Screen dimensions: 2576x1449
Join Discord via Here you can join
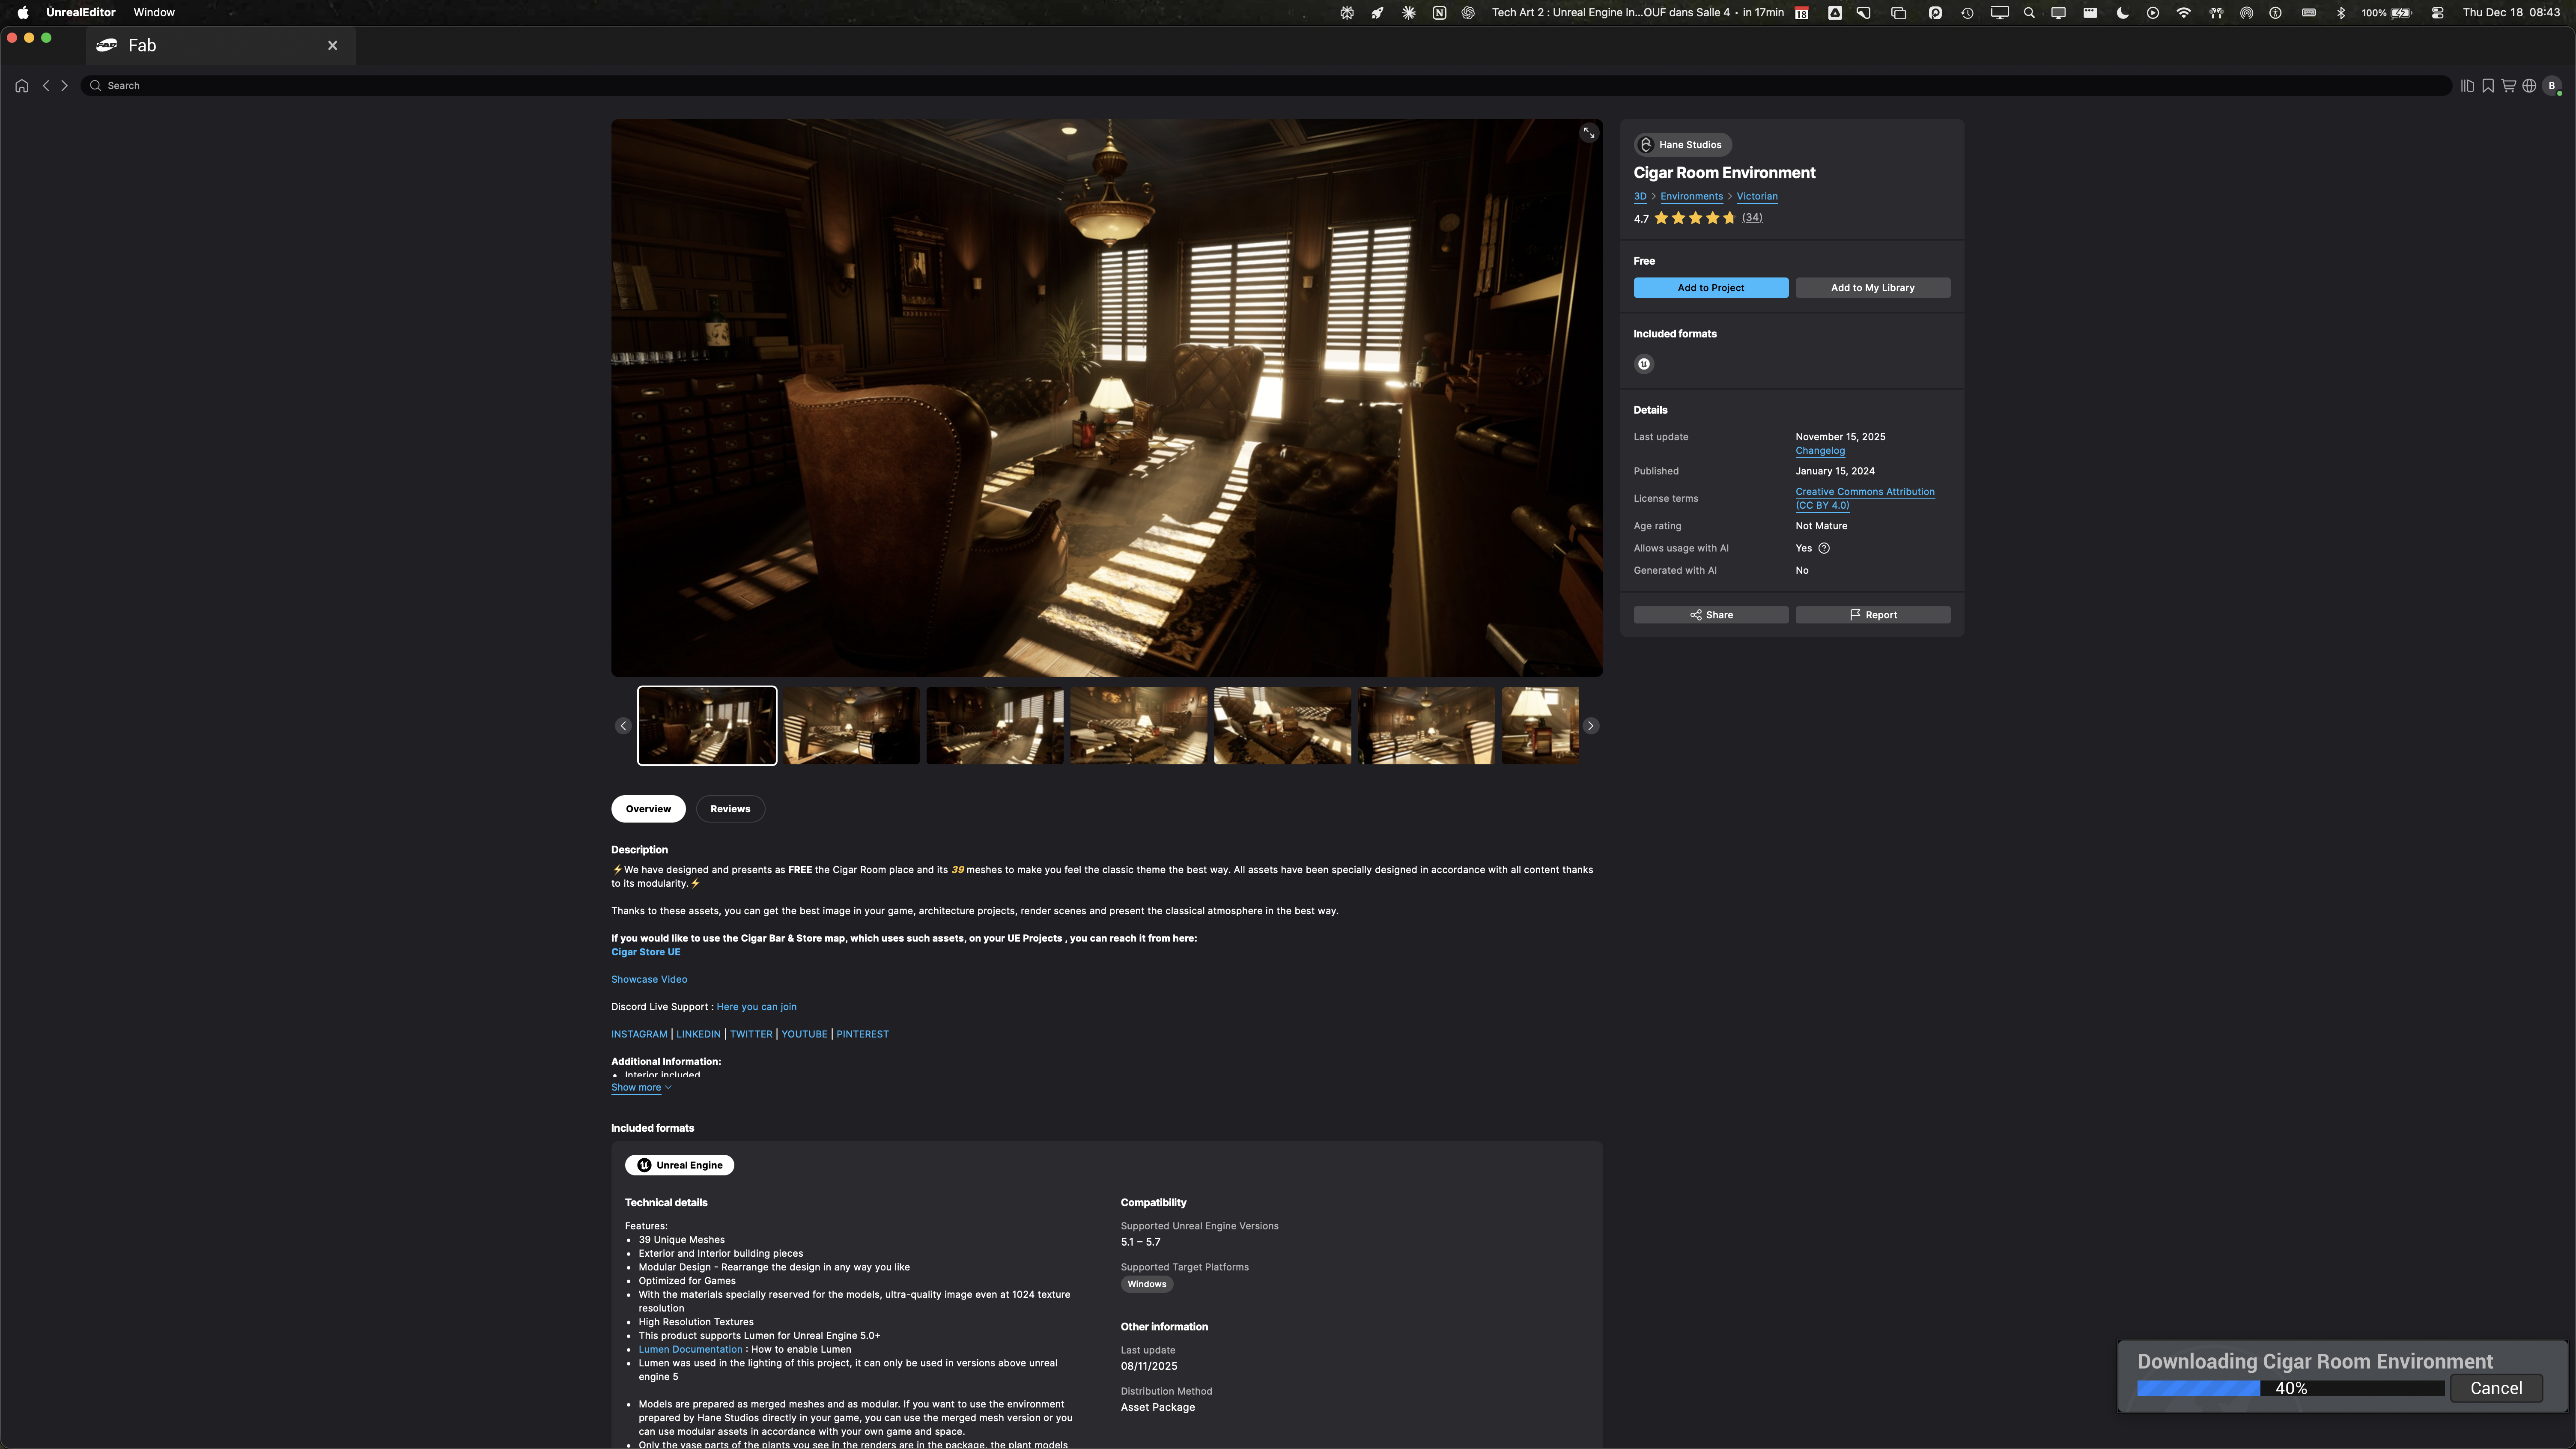point(756,1007)
